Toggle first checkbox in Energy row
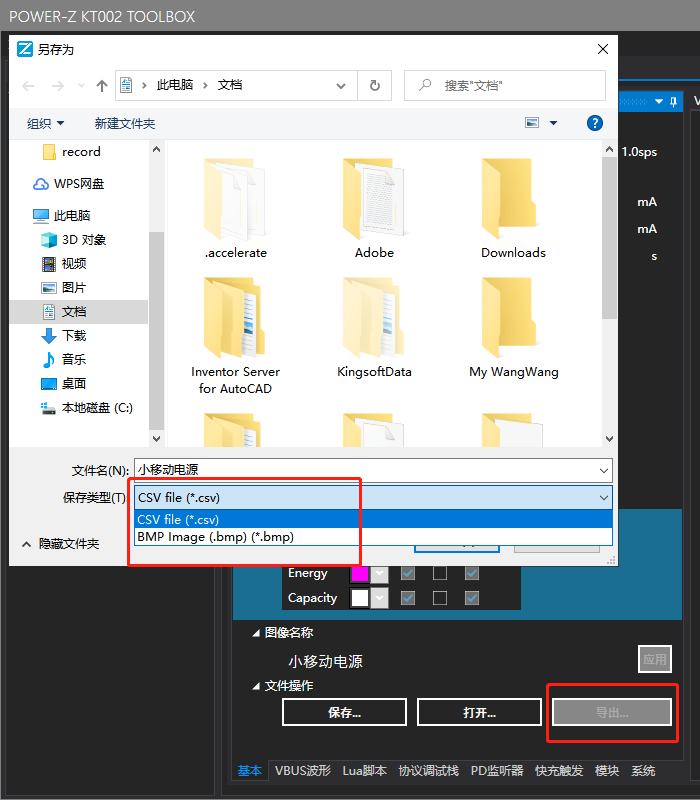The width and height of the screenshot is (700, 800). [408, 573]
